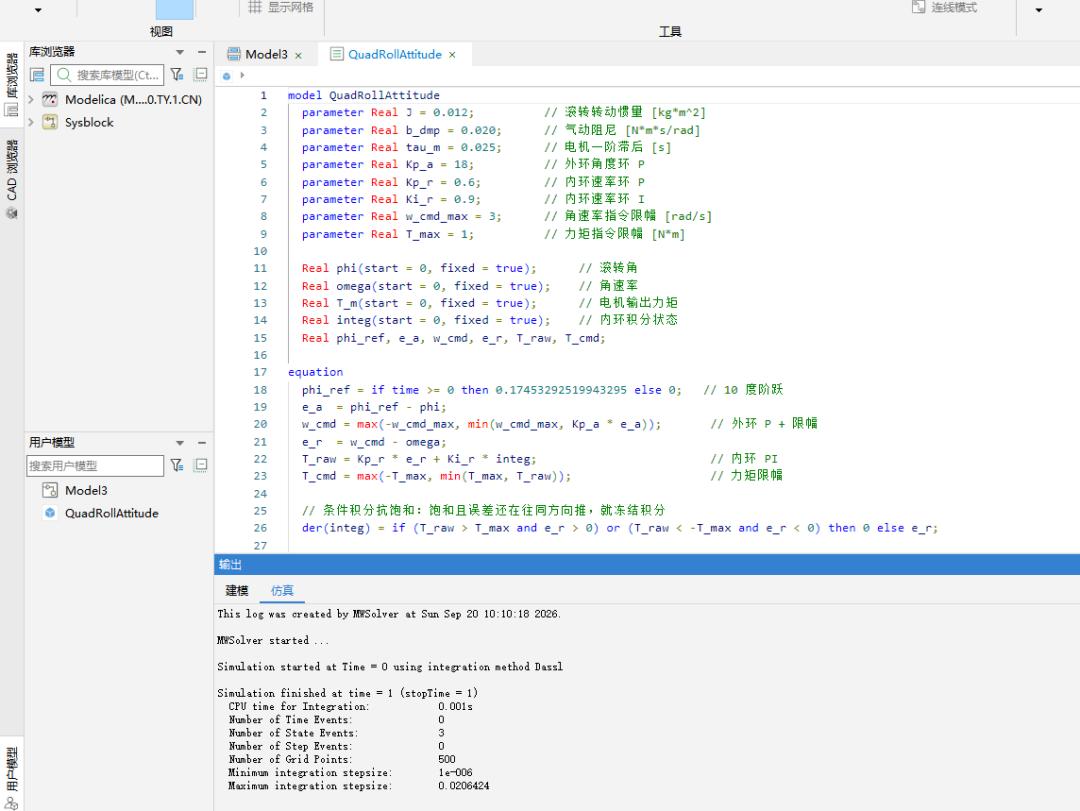This screenshot has height=811, width=1080.
Task: Click the 'w_cmd = max(' equation line
Action: (481, 424)
